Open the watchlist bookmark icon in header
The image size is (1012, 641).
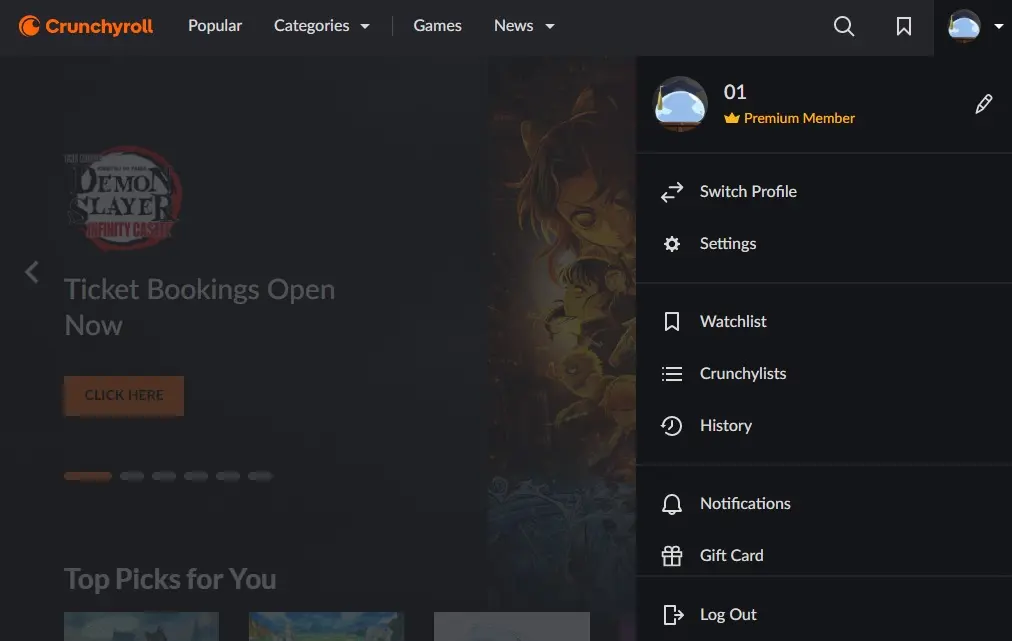pos(904,26)
